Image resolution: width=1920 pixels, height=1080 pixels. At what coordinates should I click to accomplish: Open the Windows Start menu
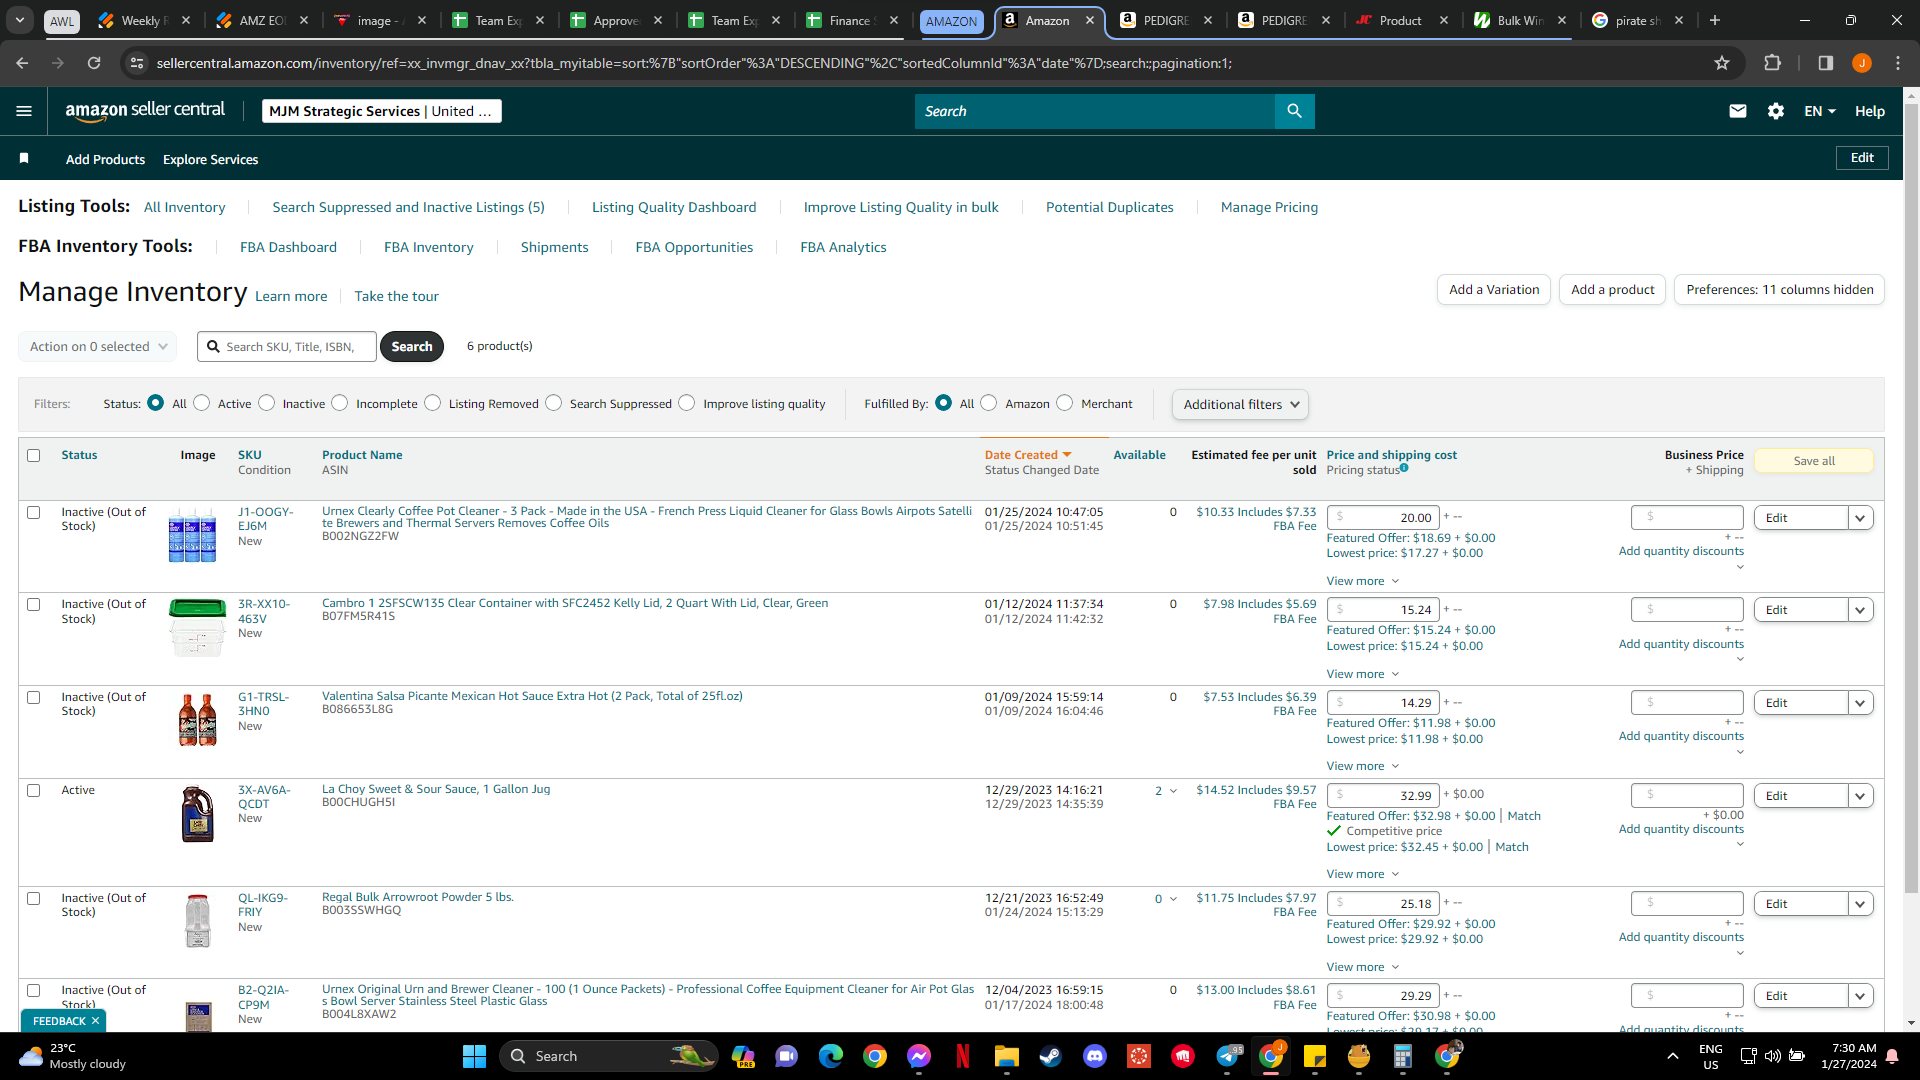(474, 1056)
